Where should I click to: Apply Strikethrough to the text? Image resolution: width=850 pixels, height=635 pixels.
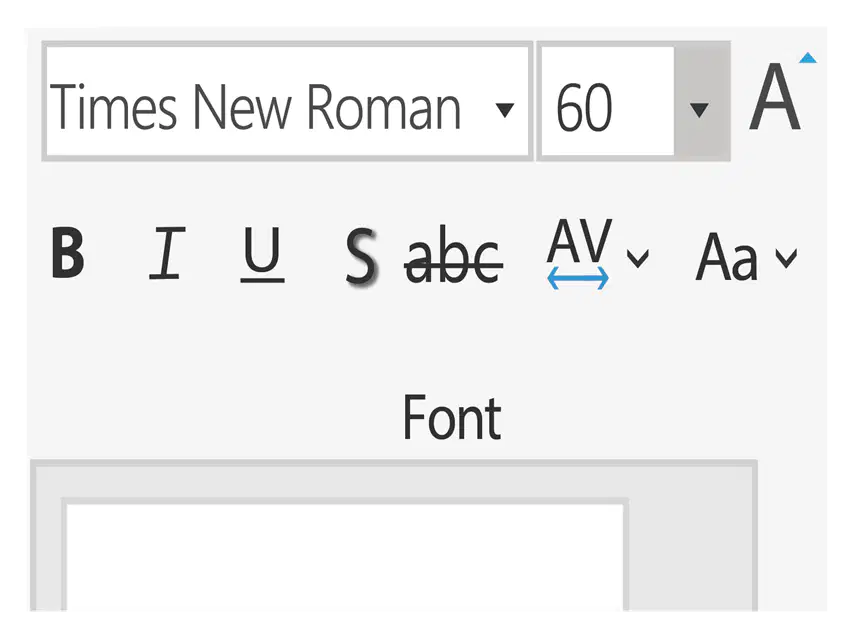pyautogui.click(x=453, y=256)
